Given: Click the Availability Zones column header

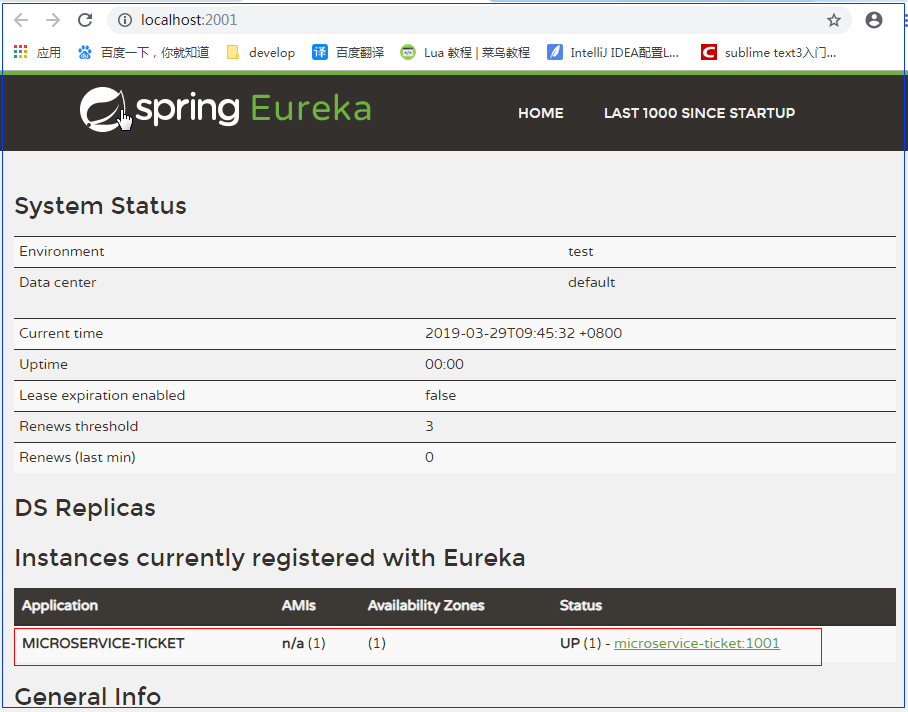Looking at the screenshot, I should [x=426, y=605].
